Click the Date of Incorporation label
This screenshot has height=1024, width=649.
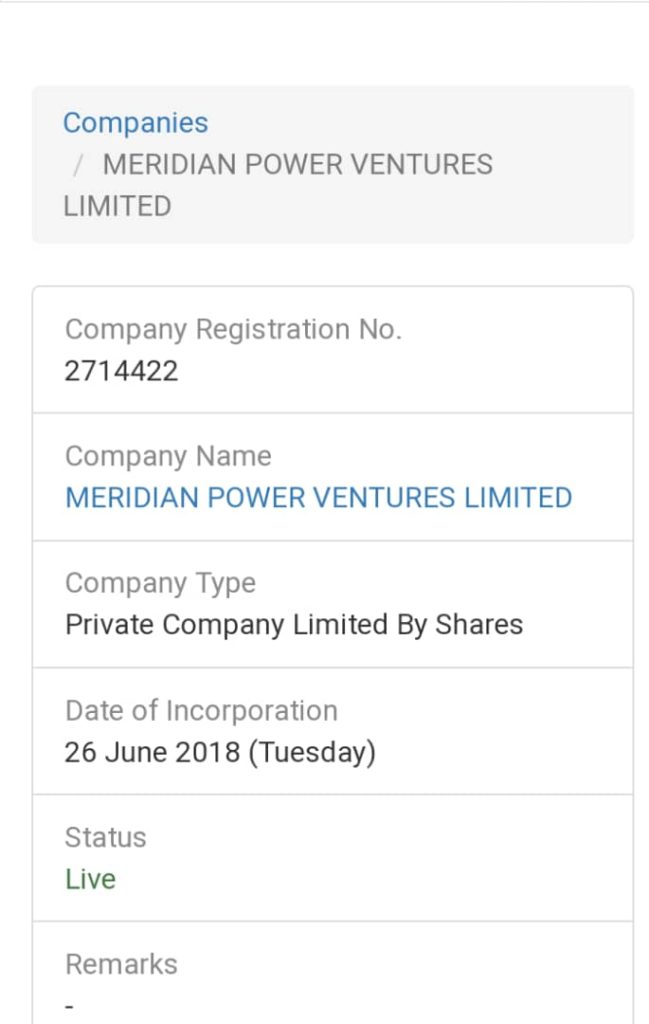[x=201, y=711]
